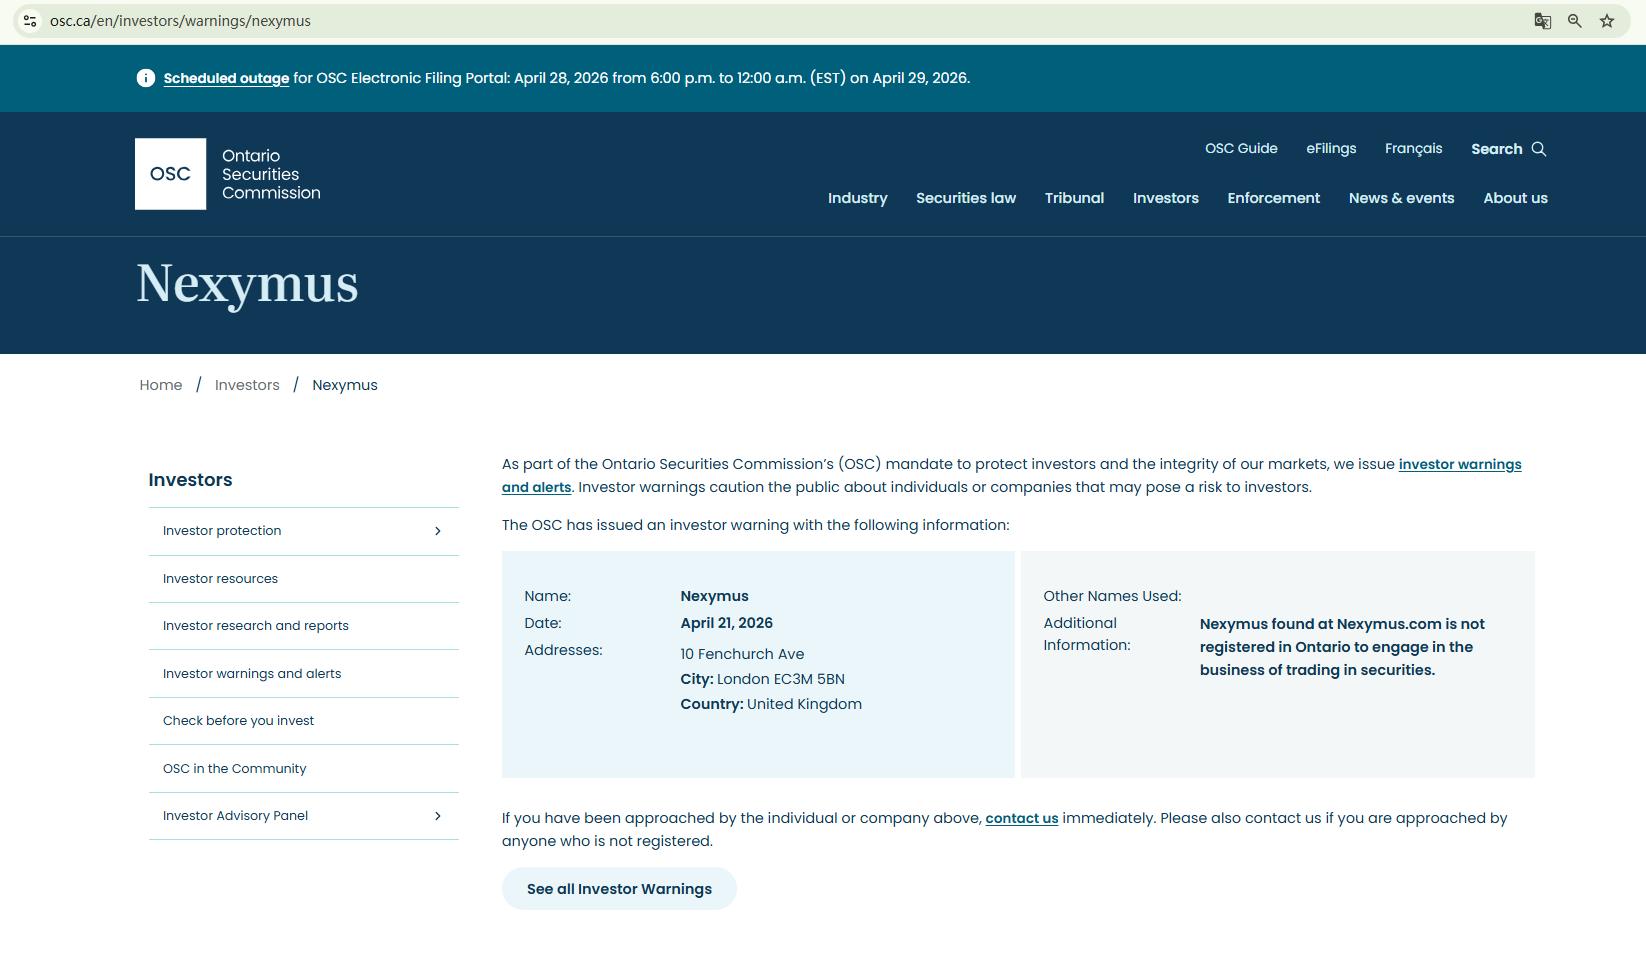This screenshot has width=1646, height=976.
Task: Open Check before you invest sidebar item
Action: click(x=304, y=721)
